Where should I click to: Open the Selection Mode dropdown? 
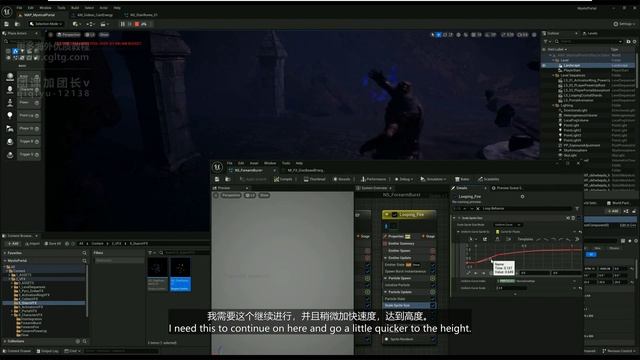click(x=46, y=24)
